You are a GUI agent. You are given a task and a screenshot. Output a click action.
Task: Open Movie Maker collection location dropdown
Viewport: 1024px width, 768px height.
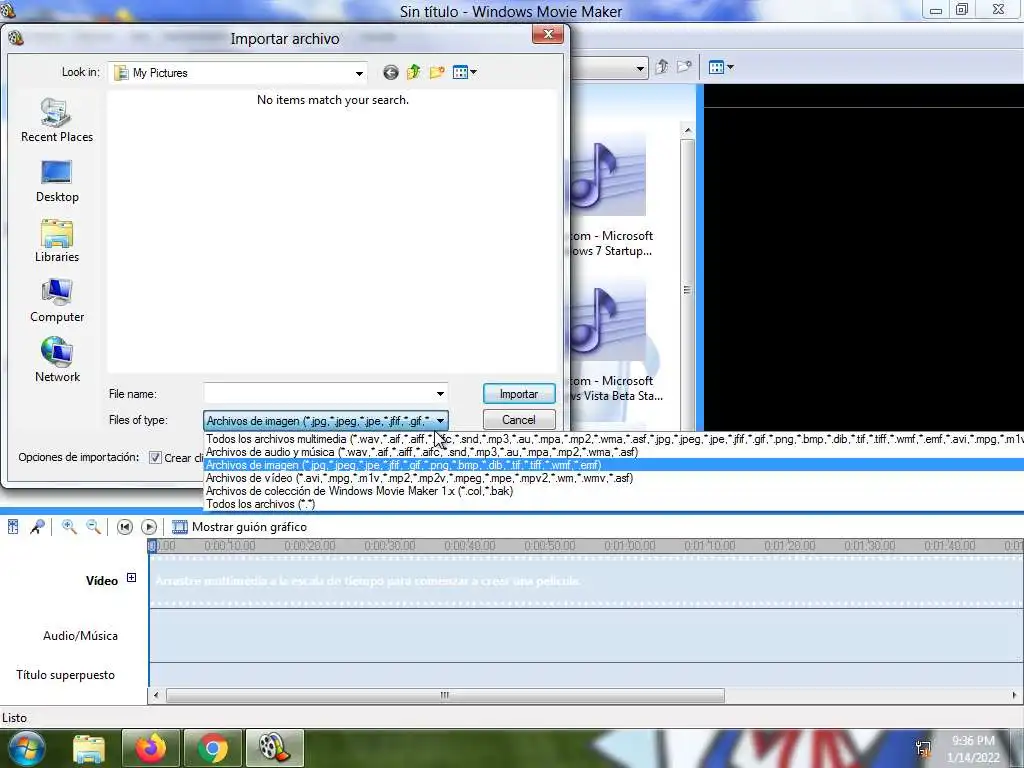click(640, 68)
